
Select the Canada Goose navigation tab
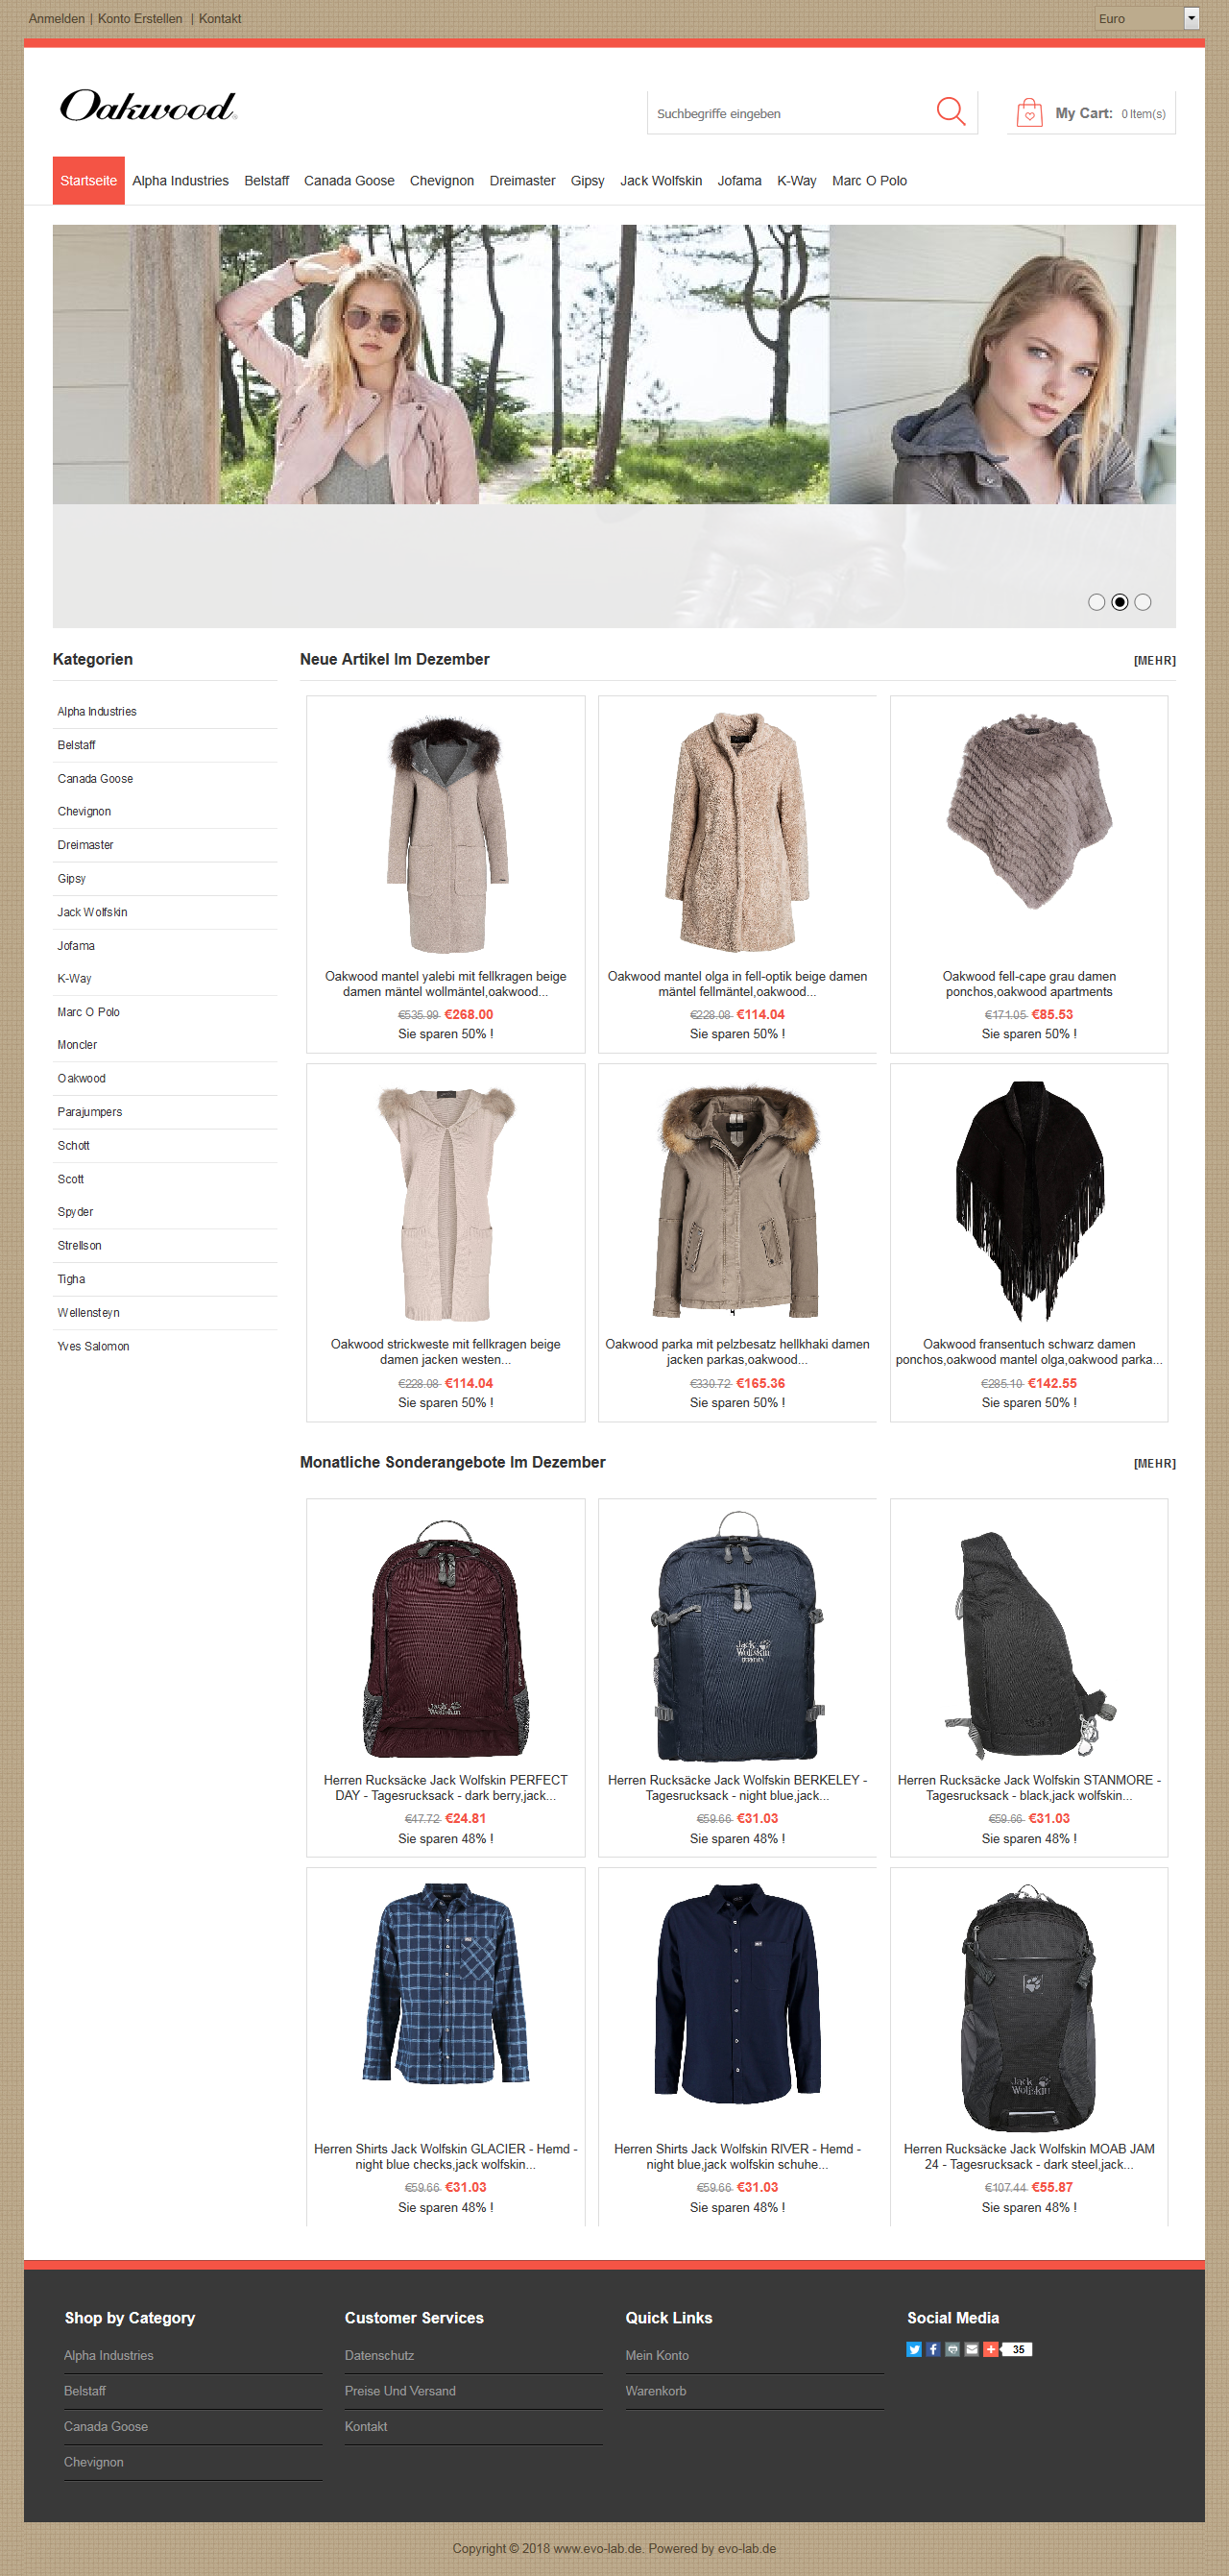tap(349, 181)
